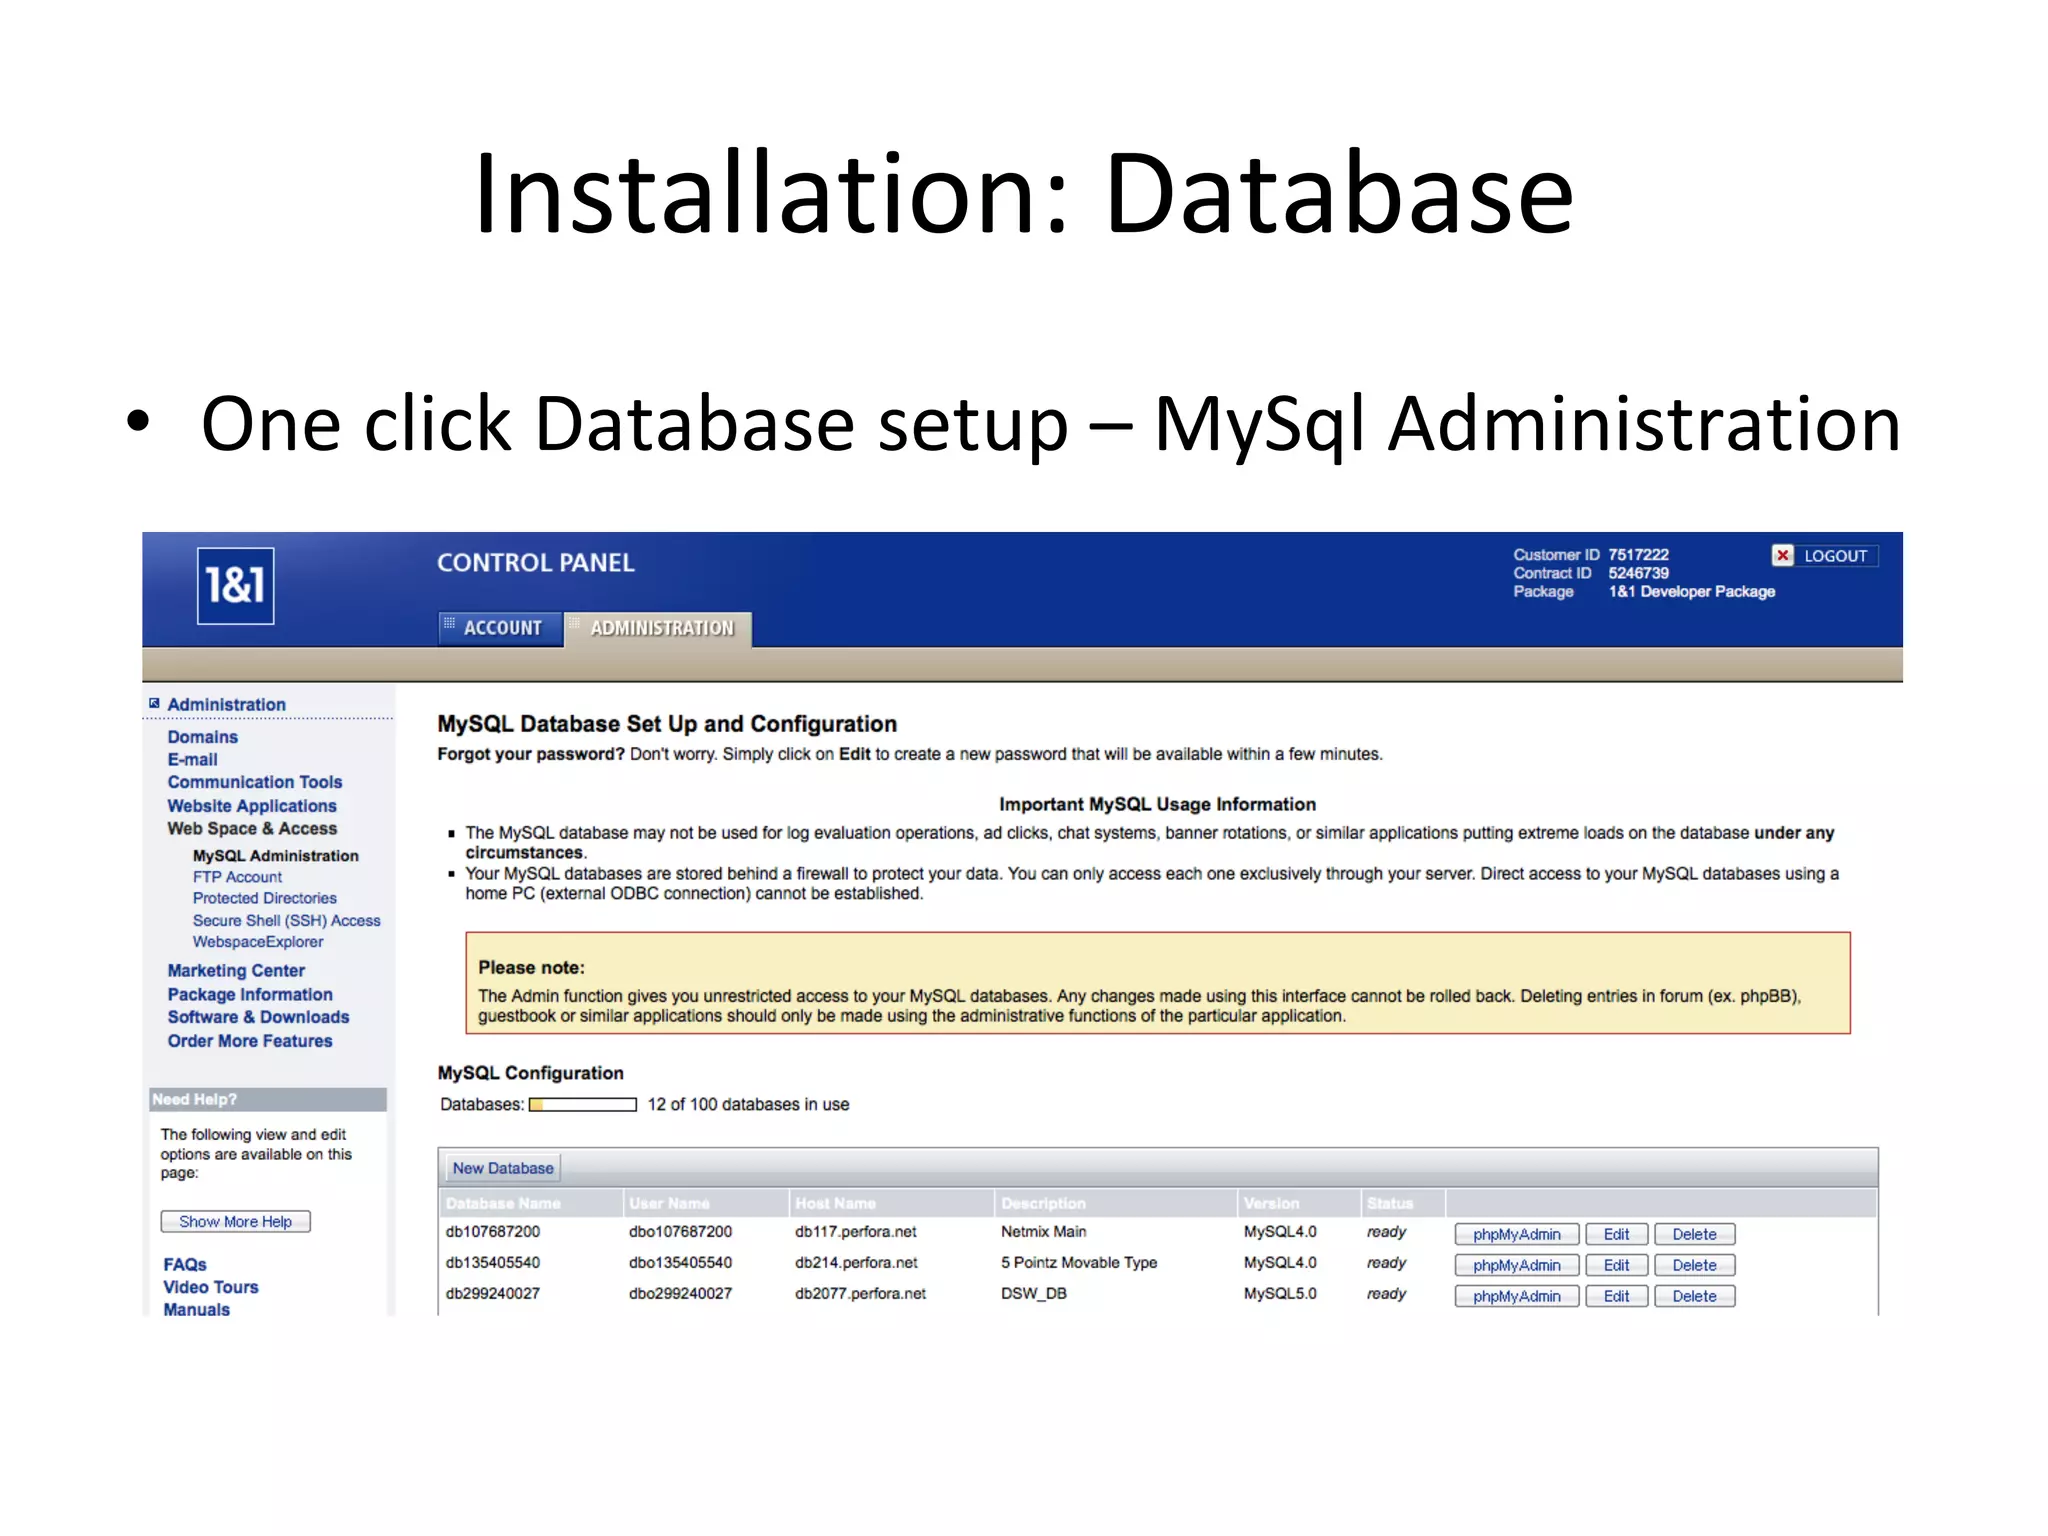Select MySQL Administration menu item
Screen dimensions: 2048x1536
click(x=275, y=856)
